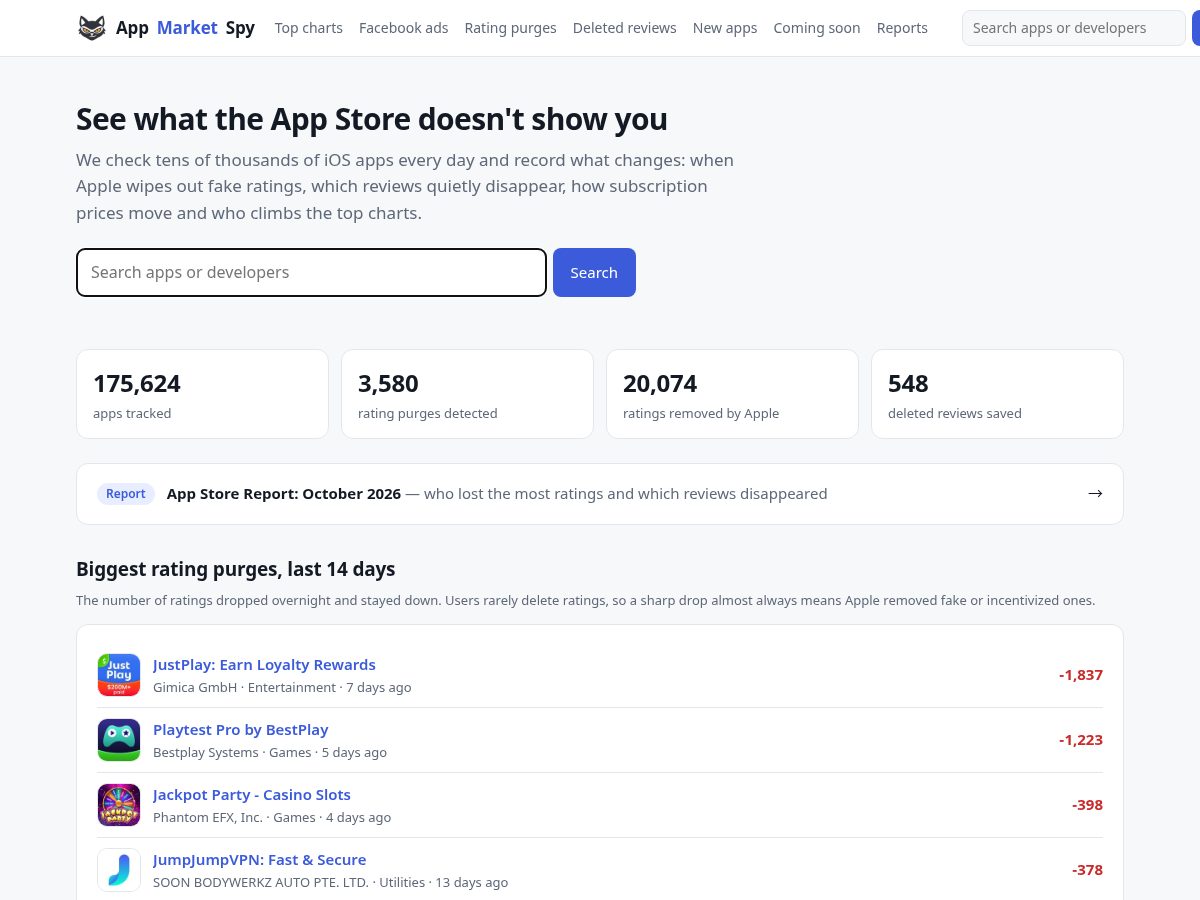Click the blue Search button

[x=594, y=272]
